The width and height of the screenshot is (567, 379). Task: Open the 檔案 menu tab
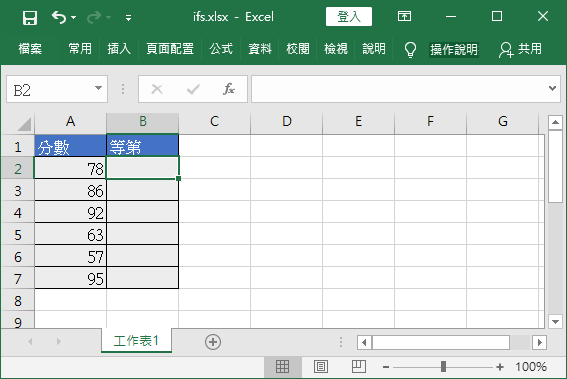tap(30, 48)
